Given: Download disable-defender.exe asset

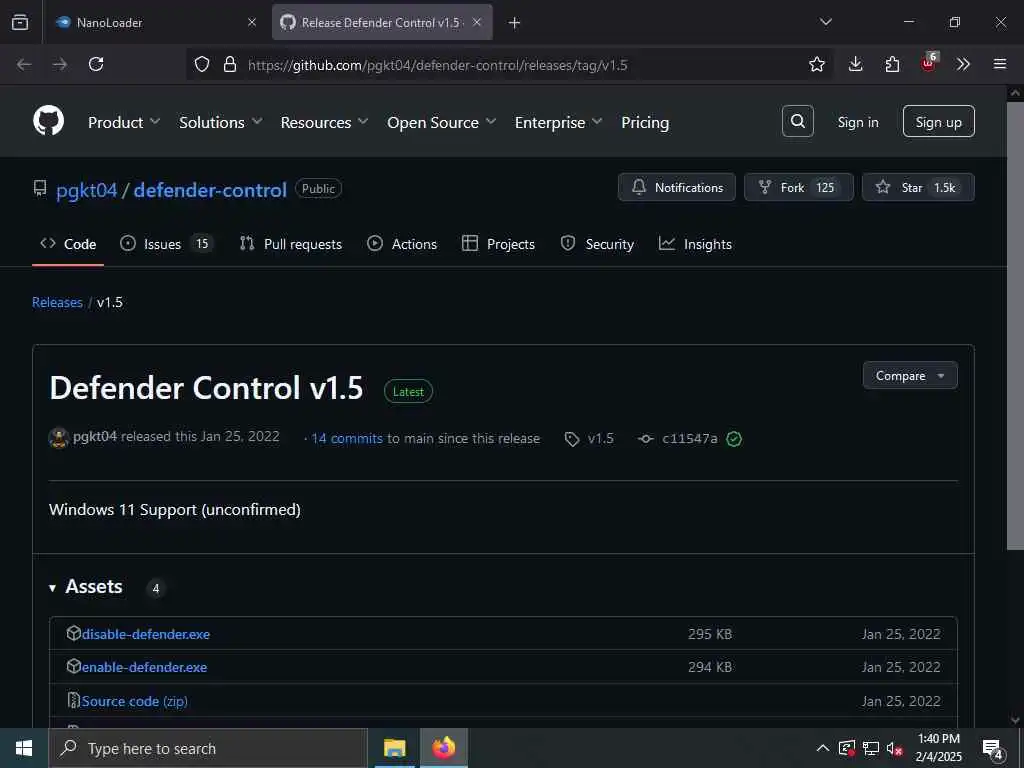Looking at the screenshot, I should coord(146,634).
